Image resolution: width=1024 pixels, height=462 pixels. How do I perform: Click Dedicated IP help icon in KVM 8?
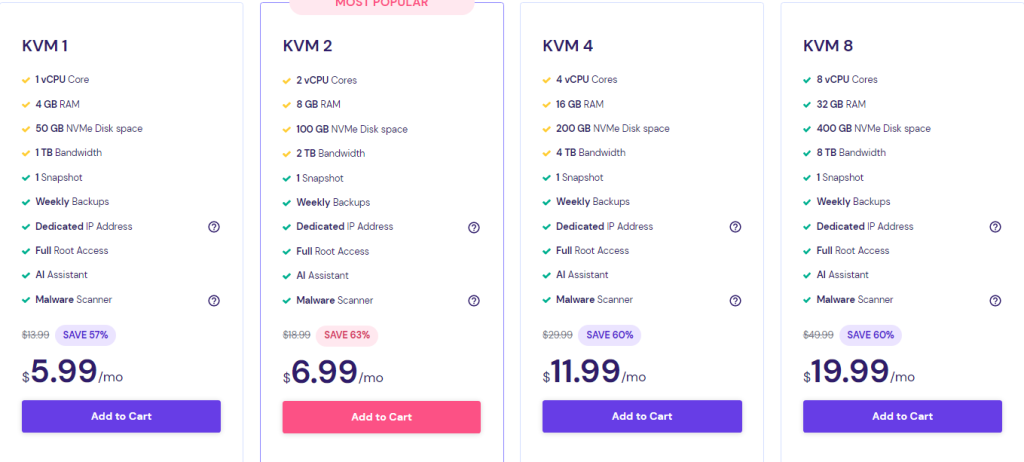point(995,227)
